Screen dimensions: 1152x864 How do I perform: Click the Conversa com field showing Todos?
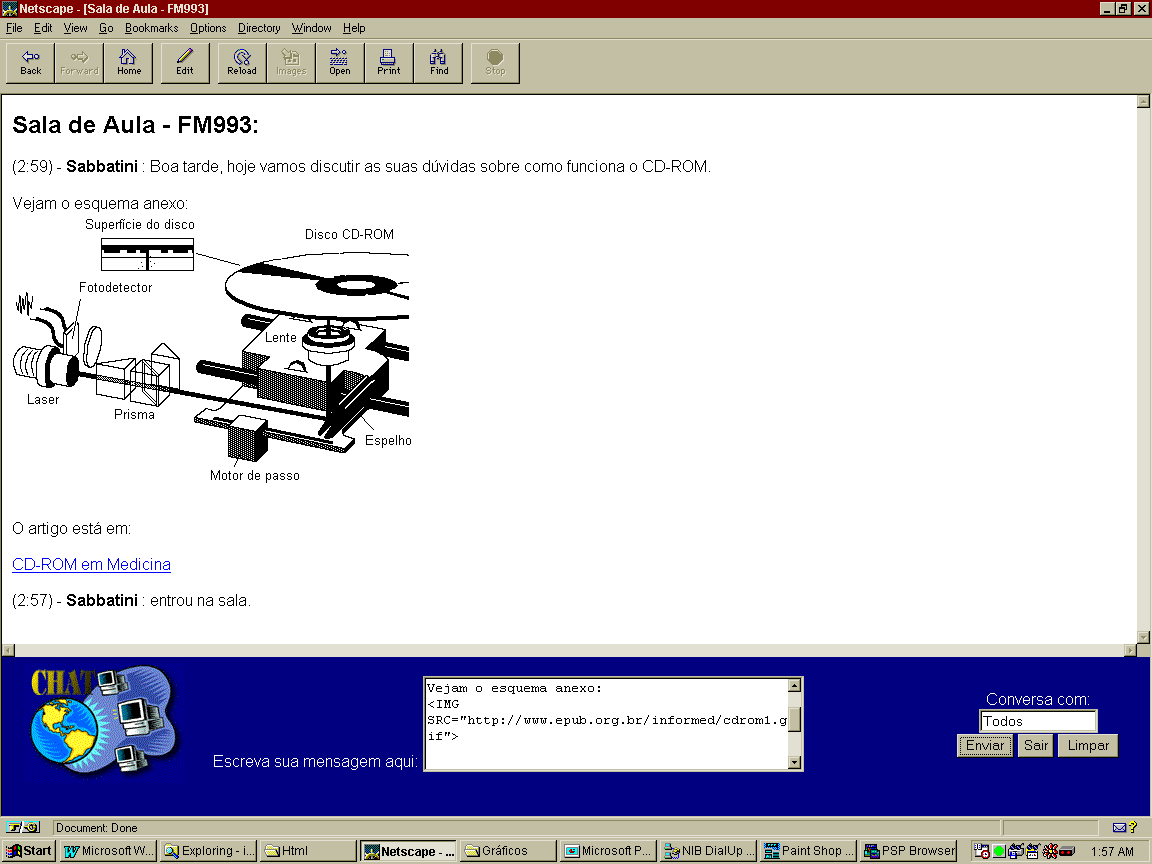(x=1037, y=721)
